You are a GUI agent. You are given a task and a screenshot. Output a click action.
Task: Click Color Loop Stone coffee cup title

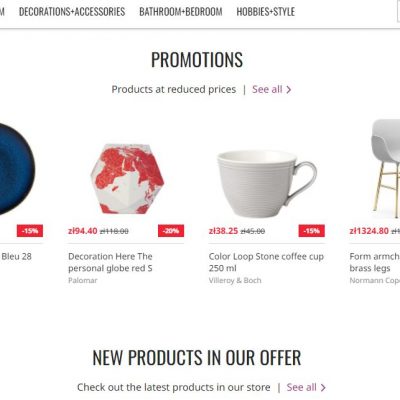coord(266,262)
